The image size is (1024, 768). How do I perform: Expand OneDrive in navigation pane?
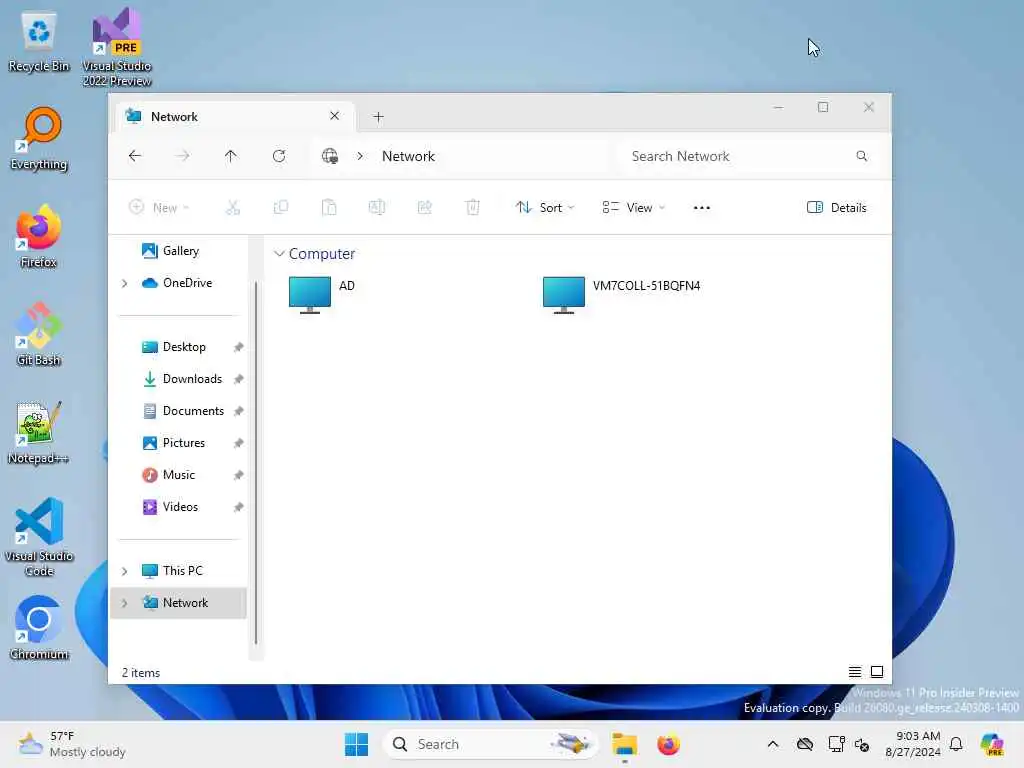[x=124, y=283]
